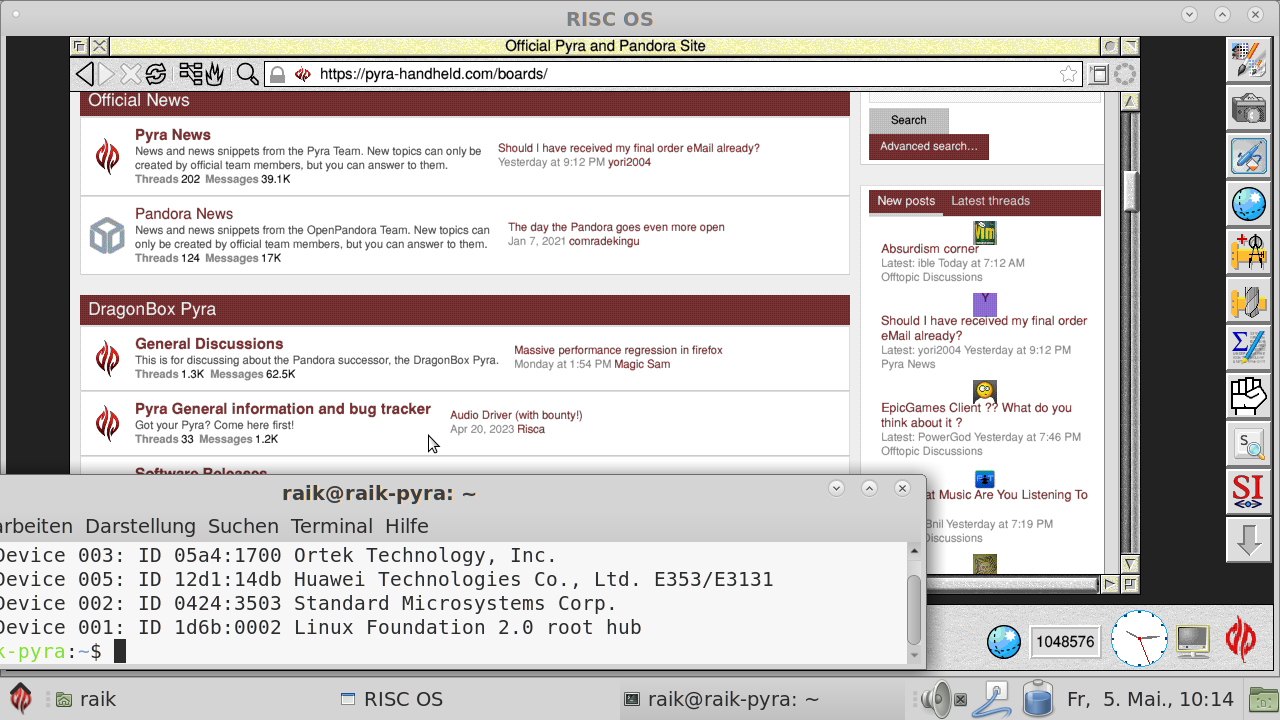Open the analogue clock on the icon bar
Image resolution: width=1280 pixels, height=720 pixels.
(1139, 639)
